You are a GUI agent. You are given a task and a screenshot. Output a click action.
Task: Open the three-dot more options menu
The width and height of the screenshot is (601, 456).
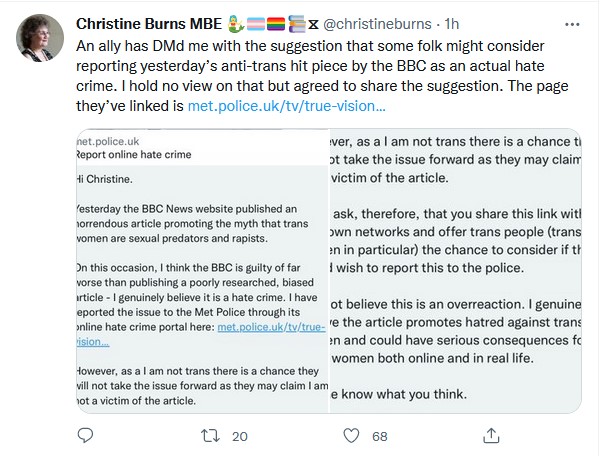point(572,25)
